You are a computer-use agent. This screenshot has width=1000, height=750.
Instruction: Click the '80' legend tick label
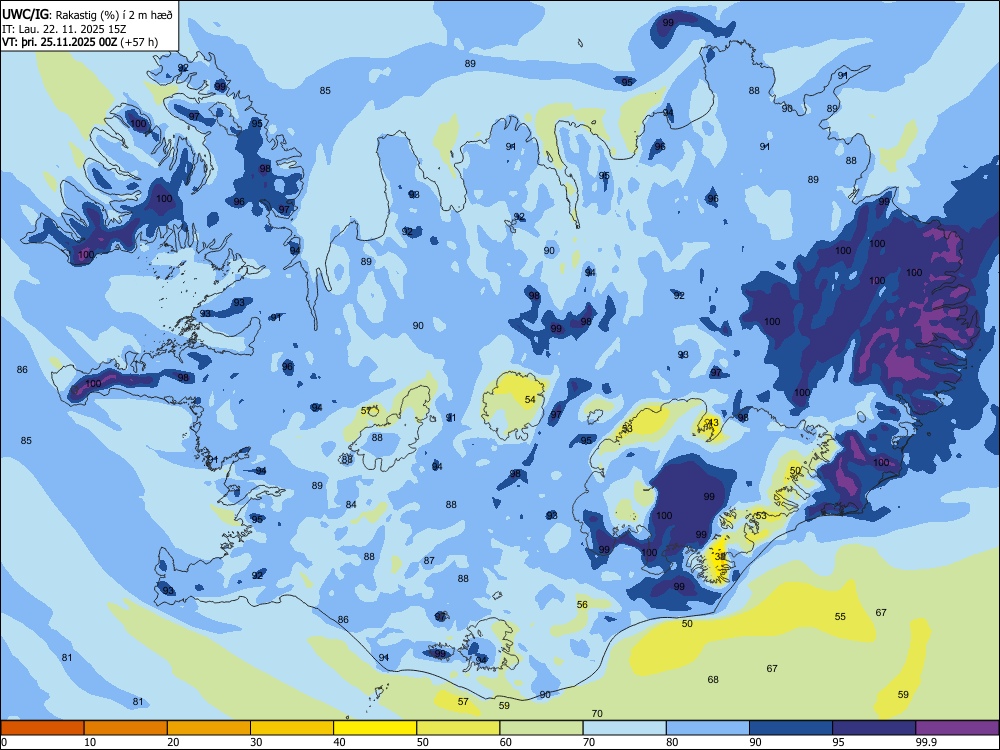click(672, 742)
